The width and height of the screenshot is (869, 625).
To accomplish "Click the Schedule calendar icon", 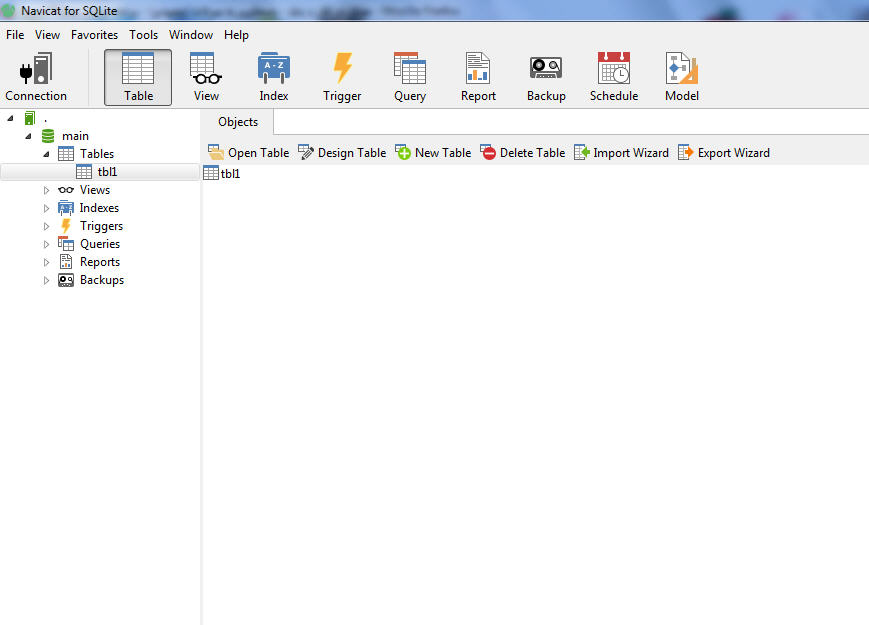I will tap(614, 69).
